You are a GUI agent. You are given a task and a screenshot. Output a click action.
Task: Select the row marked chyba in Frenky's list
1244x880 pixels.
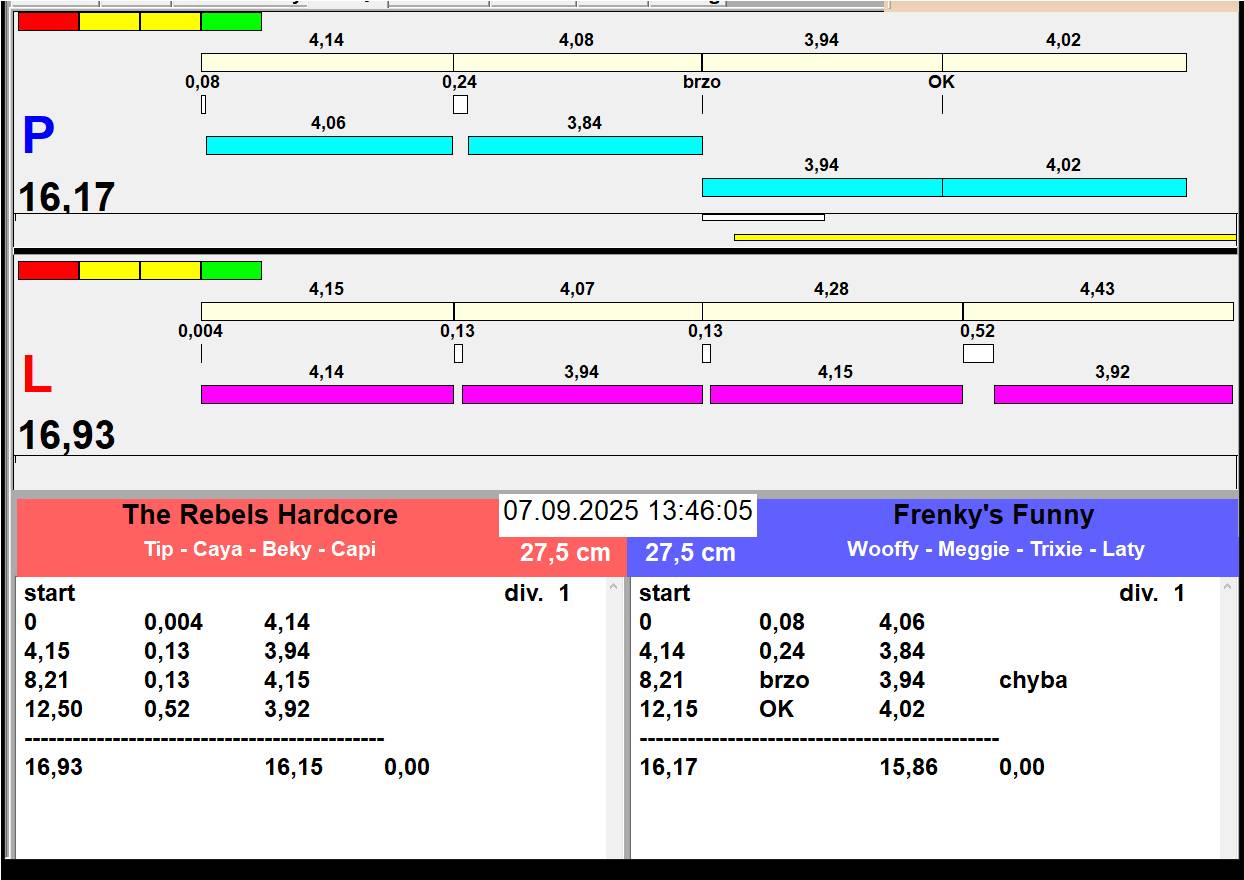pyautogui.click(x=850, y=680)
